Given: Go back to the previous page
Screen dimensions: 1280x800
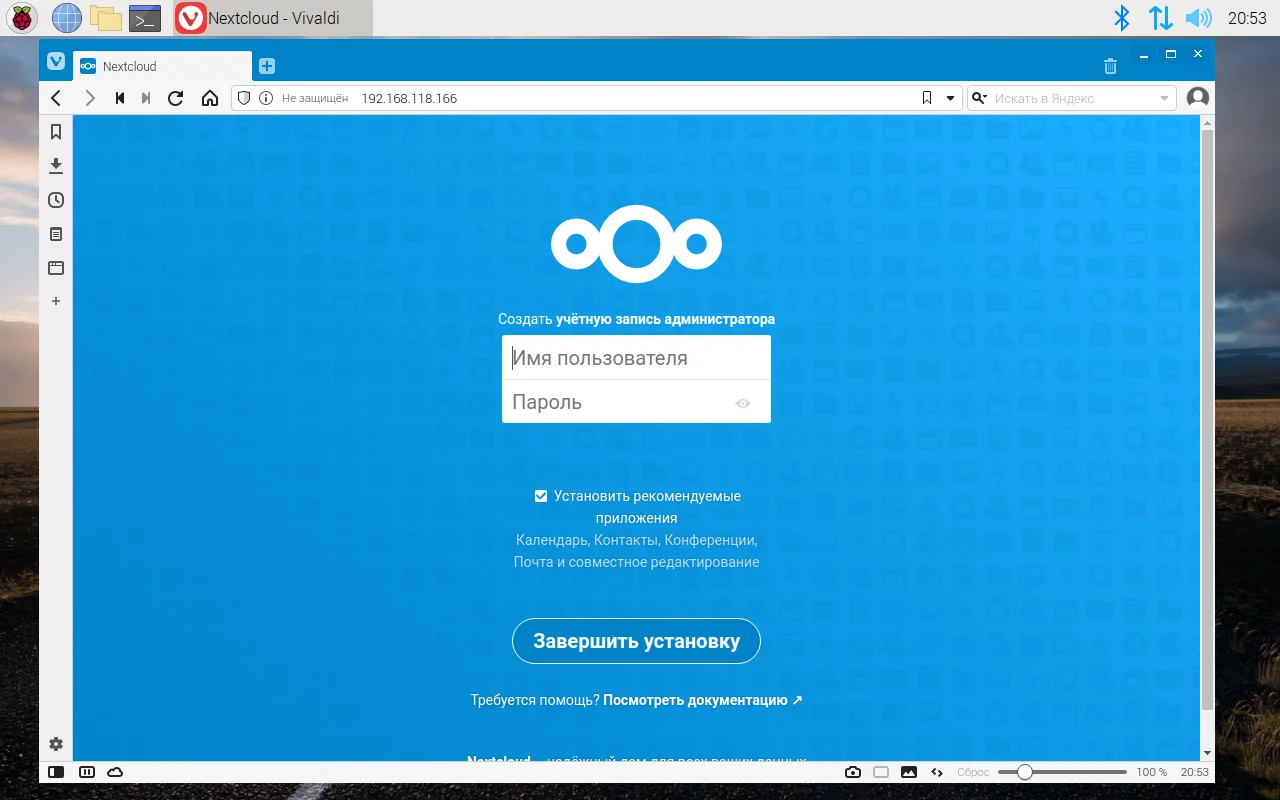Looking at the screenshot, I should tap(56, 98).
